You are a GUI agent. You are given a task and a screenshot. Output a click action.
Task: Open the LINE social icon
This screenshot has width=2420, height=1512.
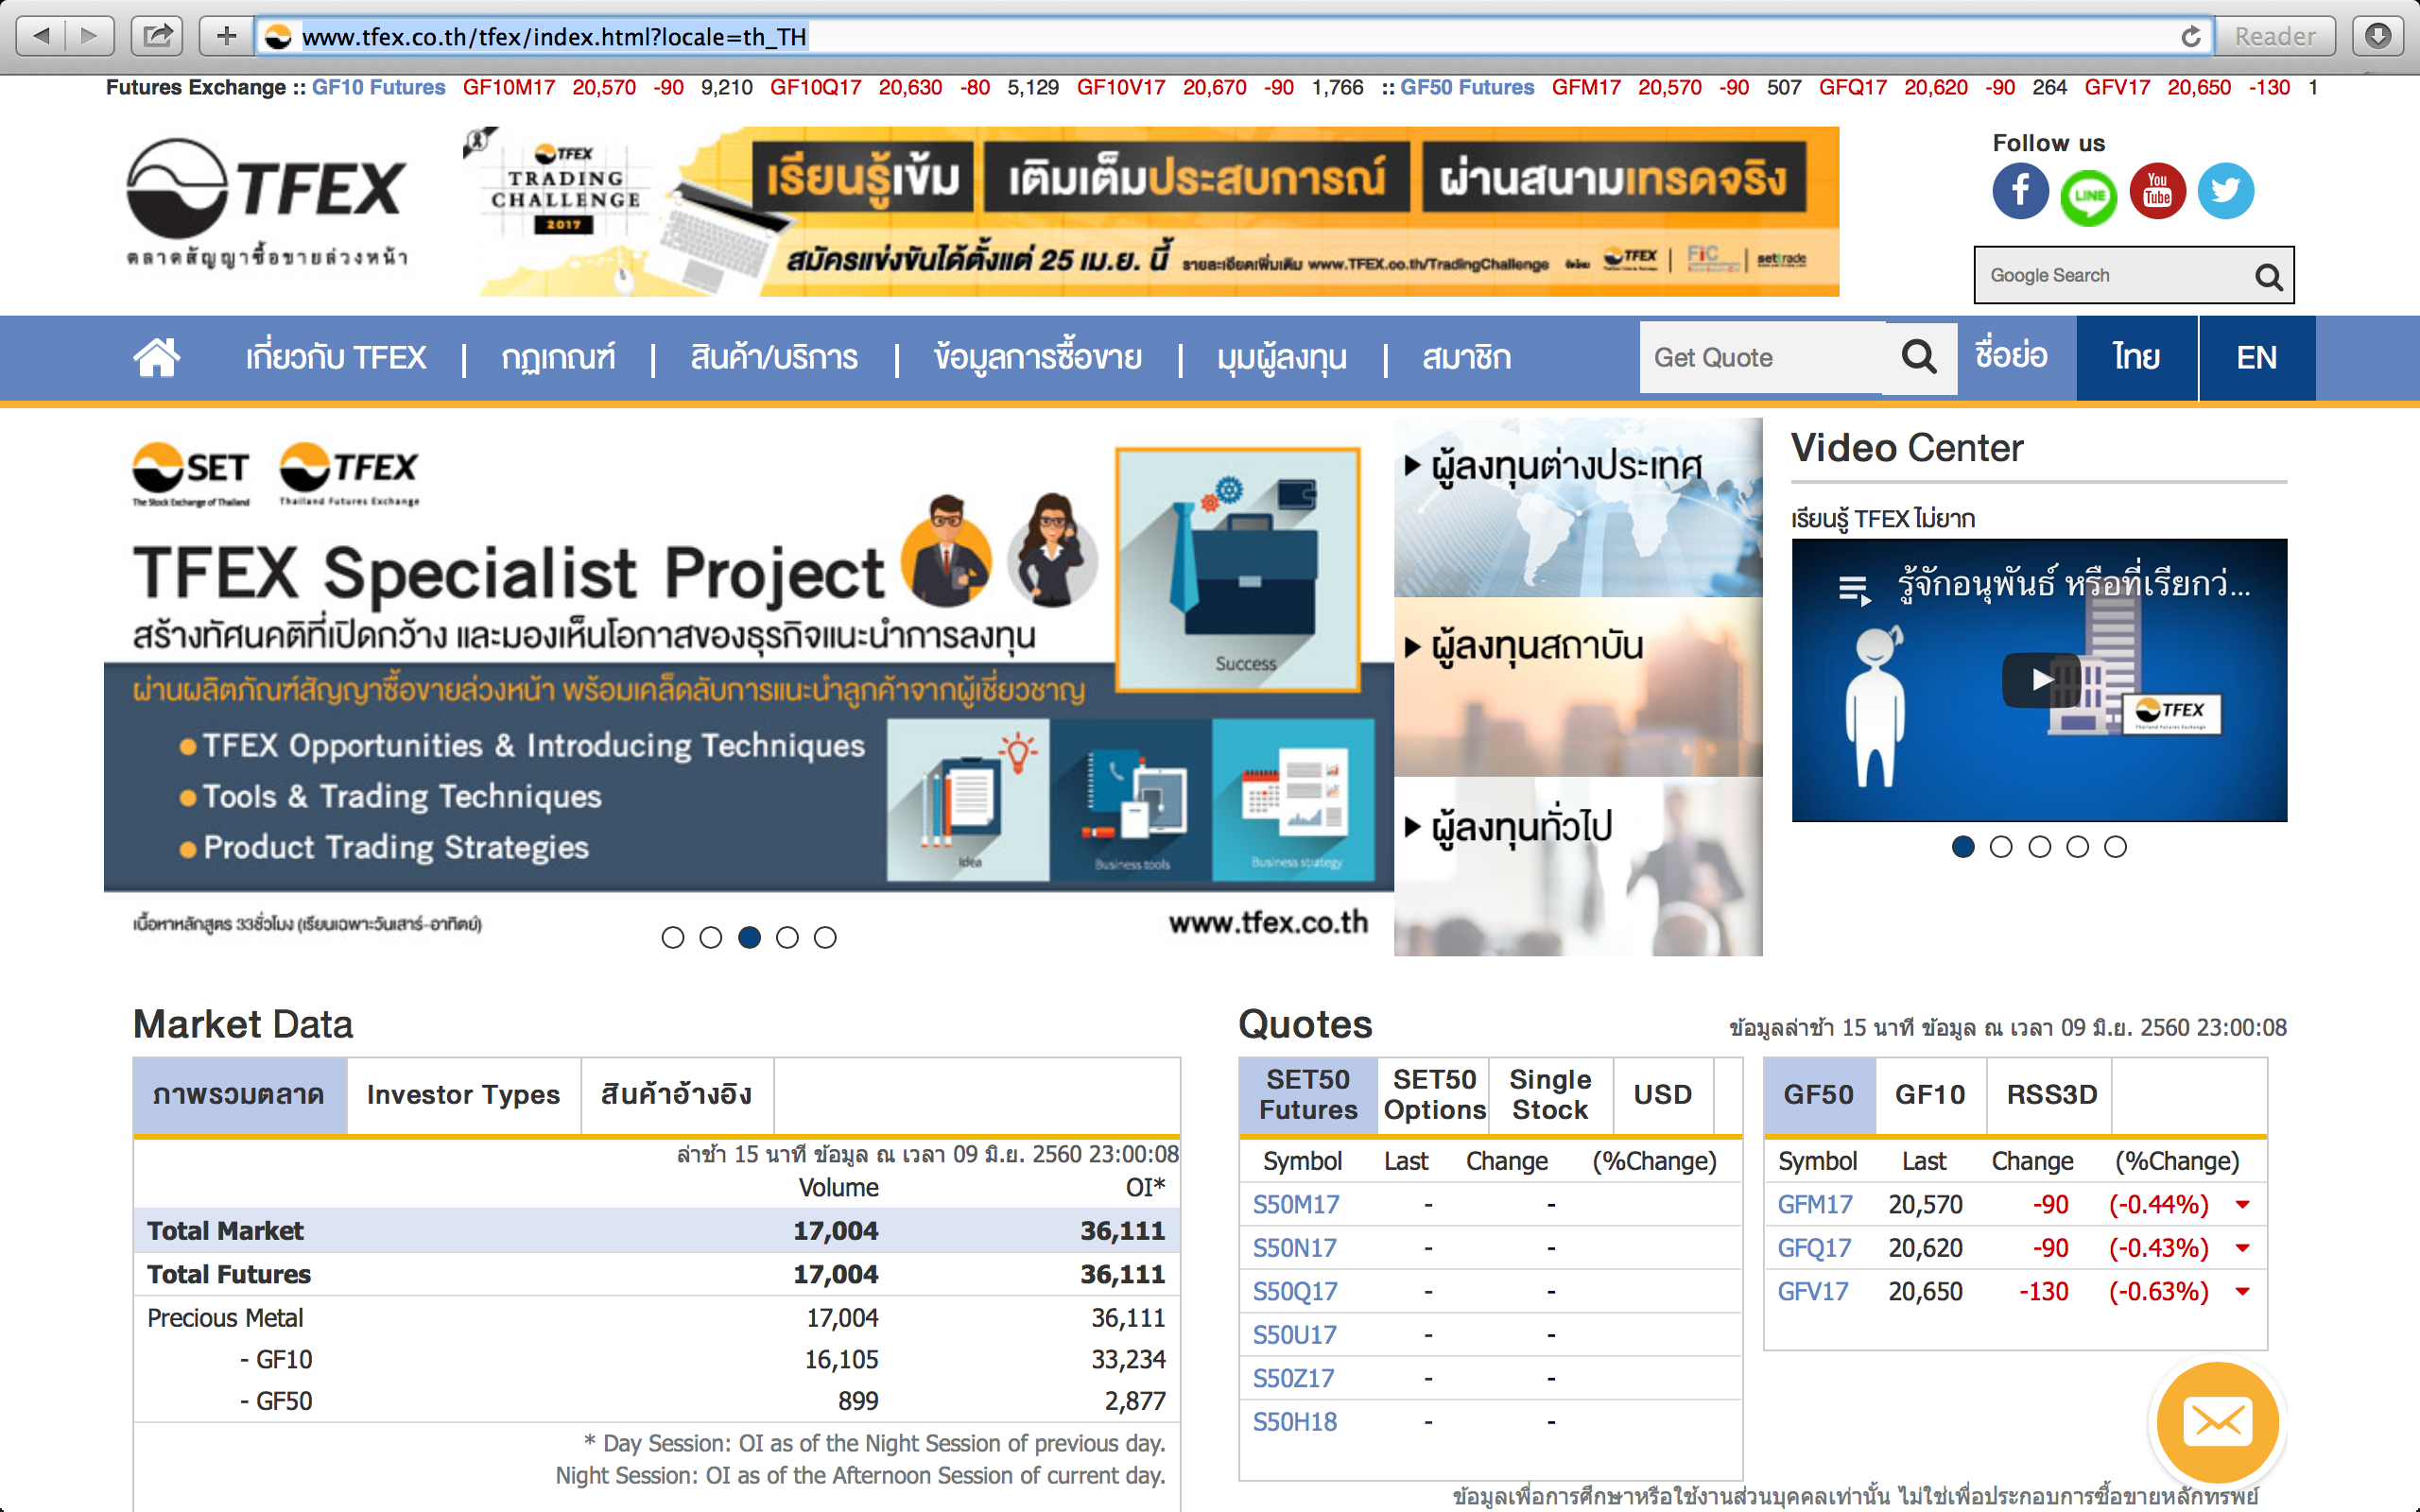(x=2088, y=196)
